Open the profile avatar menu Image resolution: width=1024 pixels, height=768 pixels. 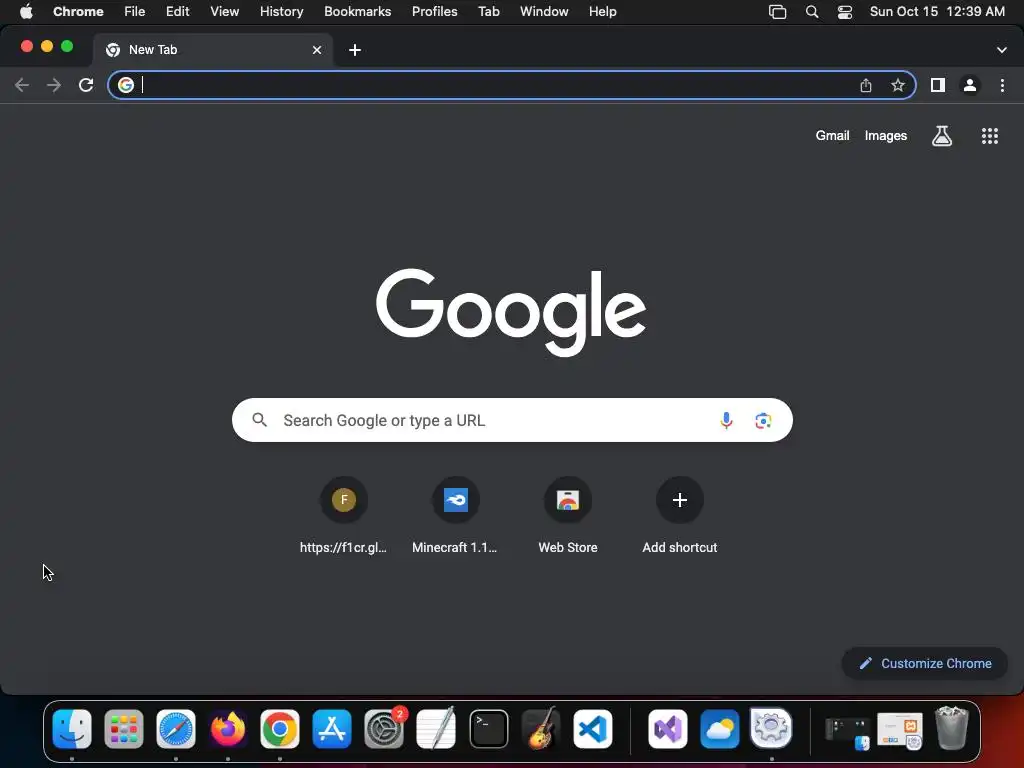(970, 85)
